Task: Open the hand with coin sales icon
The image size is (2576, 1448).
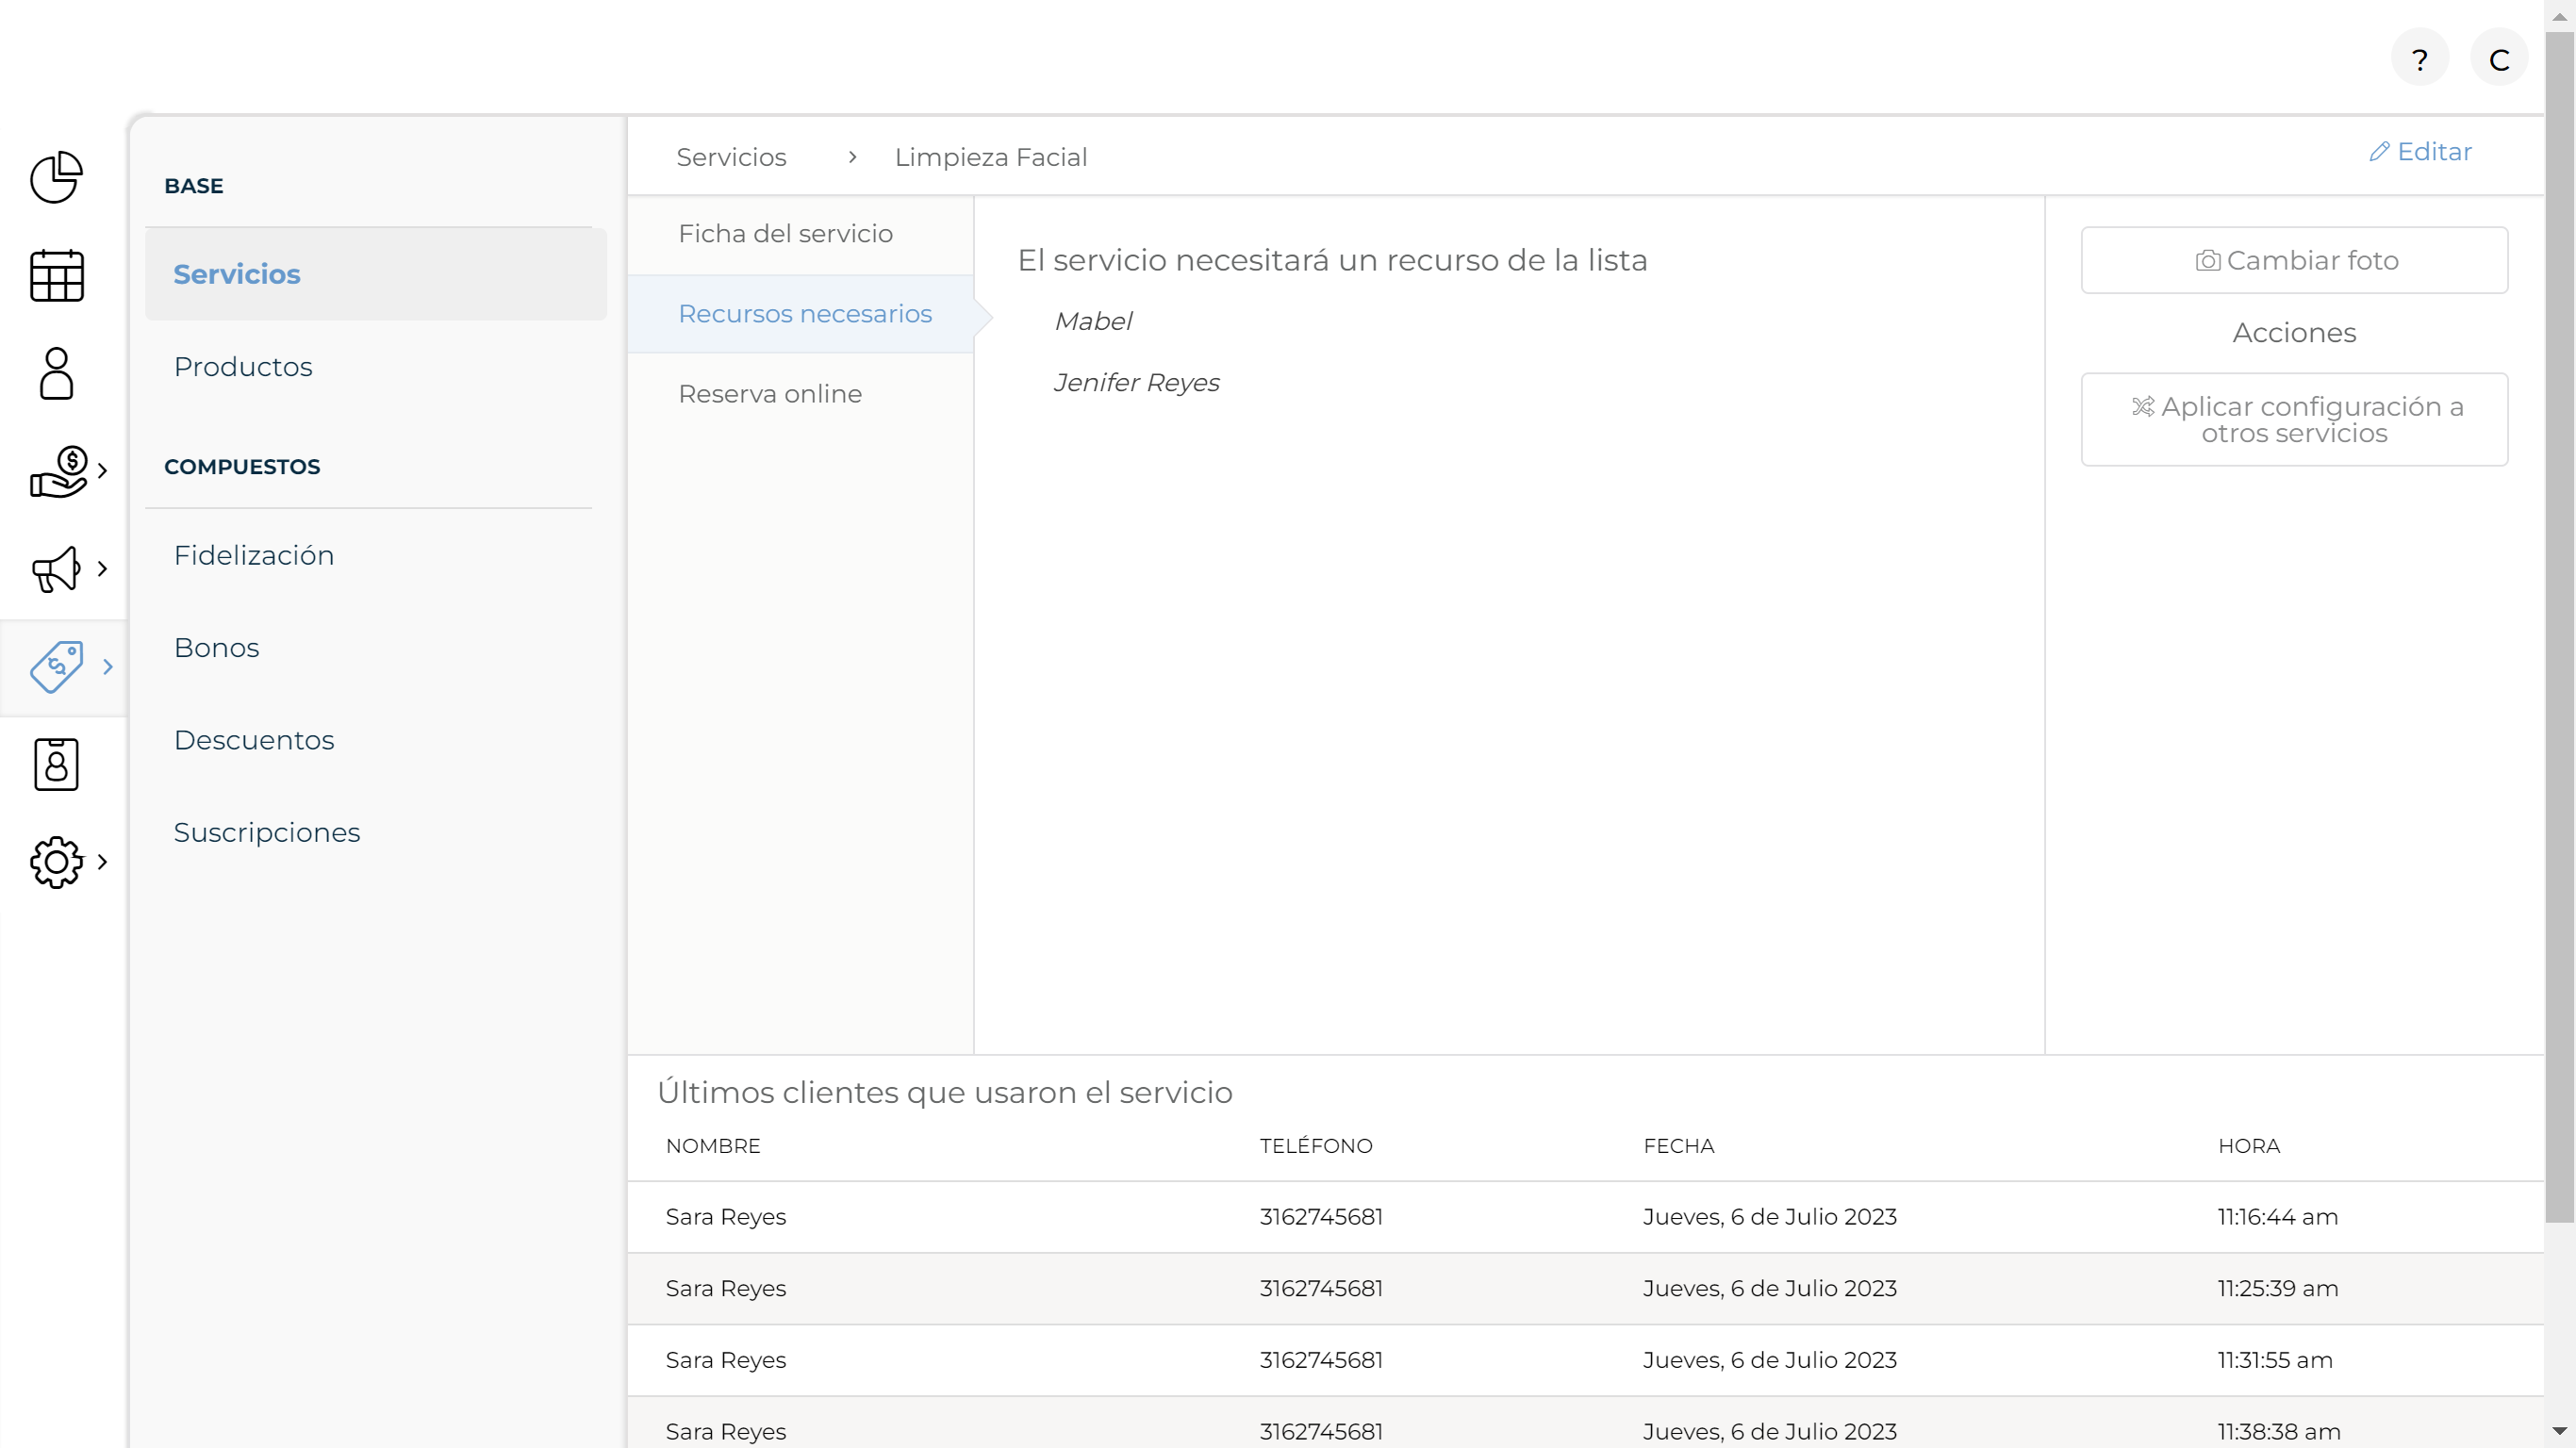Action: pos(59,471)
